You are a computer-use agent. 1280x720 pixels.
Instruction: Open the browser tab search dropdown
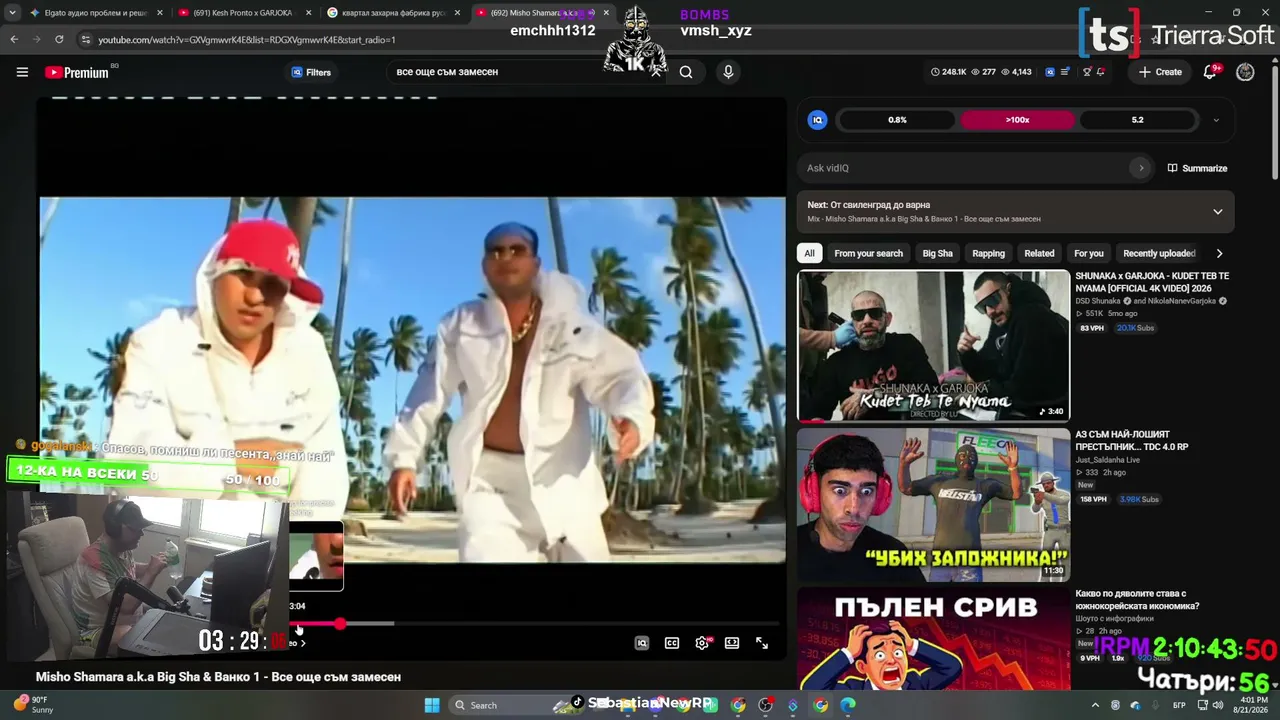[x=12, y=13]
